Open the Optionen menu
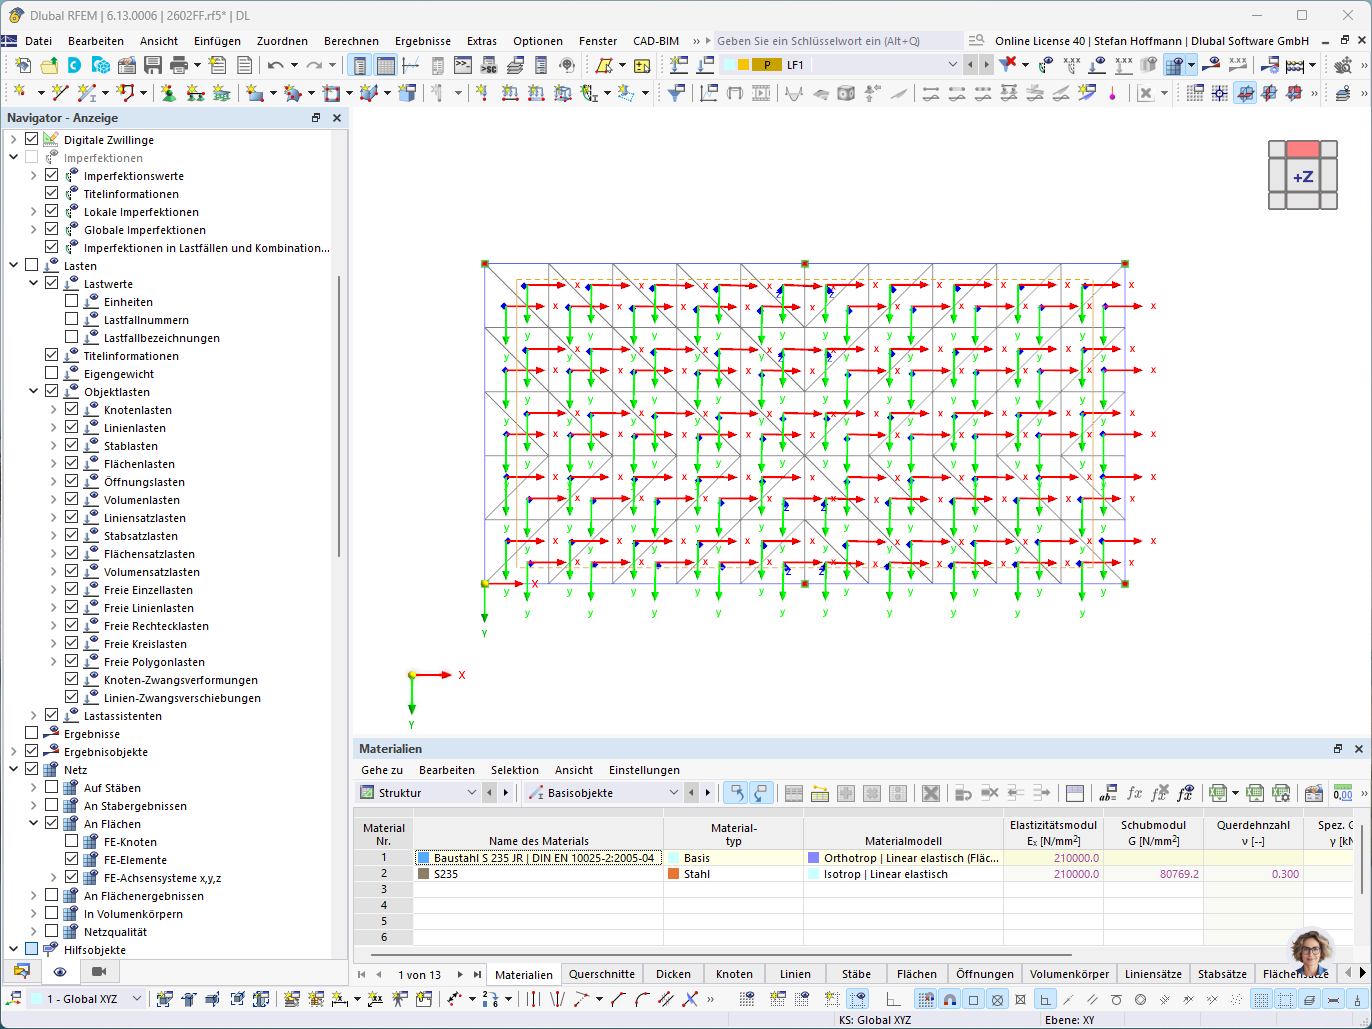Screen dimensions: 1372x1029 click(537, 41)
